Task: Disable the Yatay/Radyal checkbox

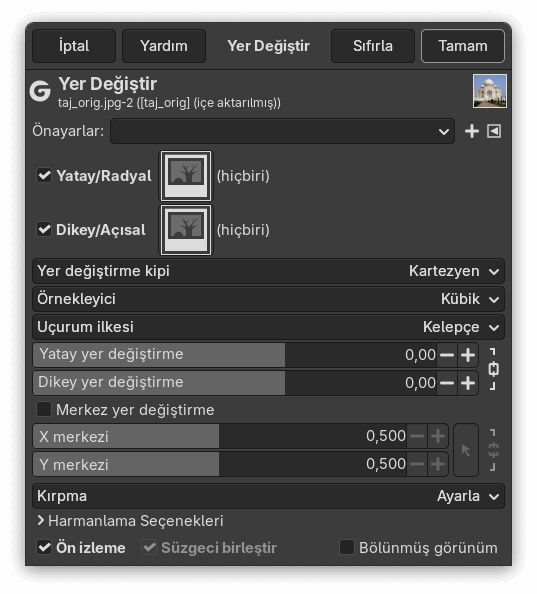Action: tap(44, 175)
